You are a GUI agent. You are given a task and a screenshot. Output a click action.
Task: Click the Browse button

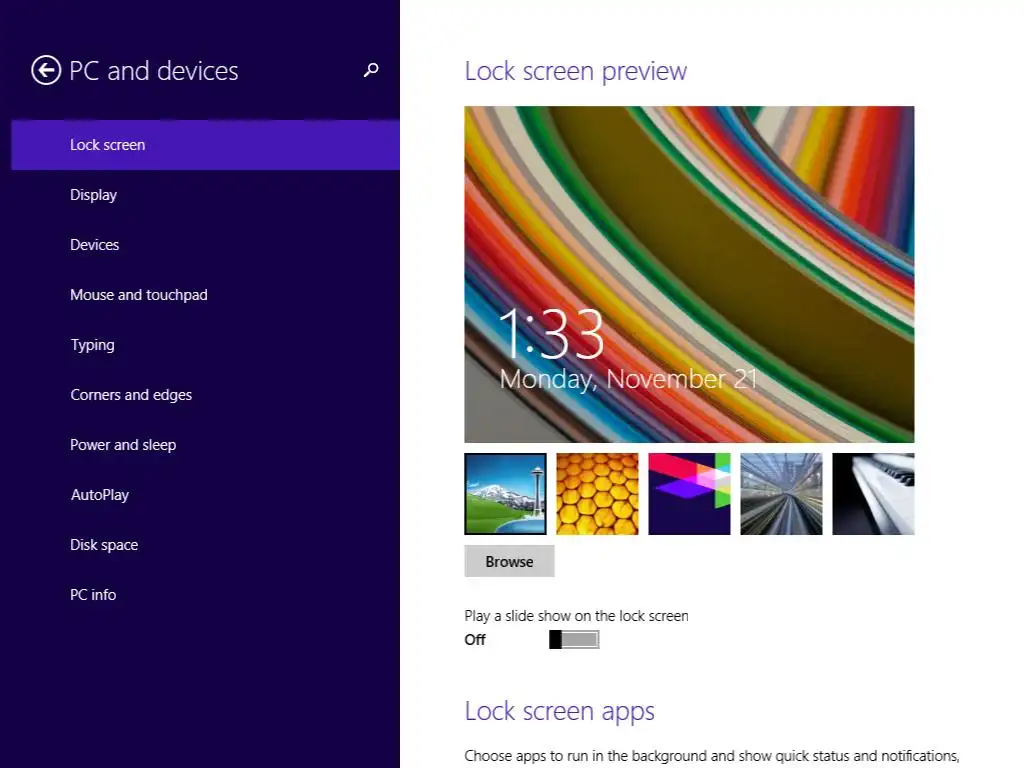(509, 562)
